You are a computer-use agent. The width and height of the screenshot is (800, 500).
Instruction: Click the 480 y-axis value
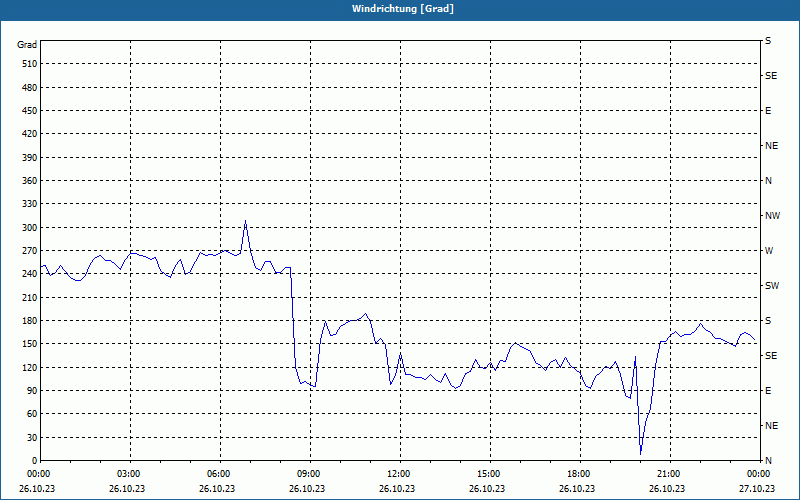[x=30, y=88]
